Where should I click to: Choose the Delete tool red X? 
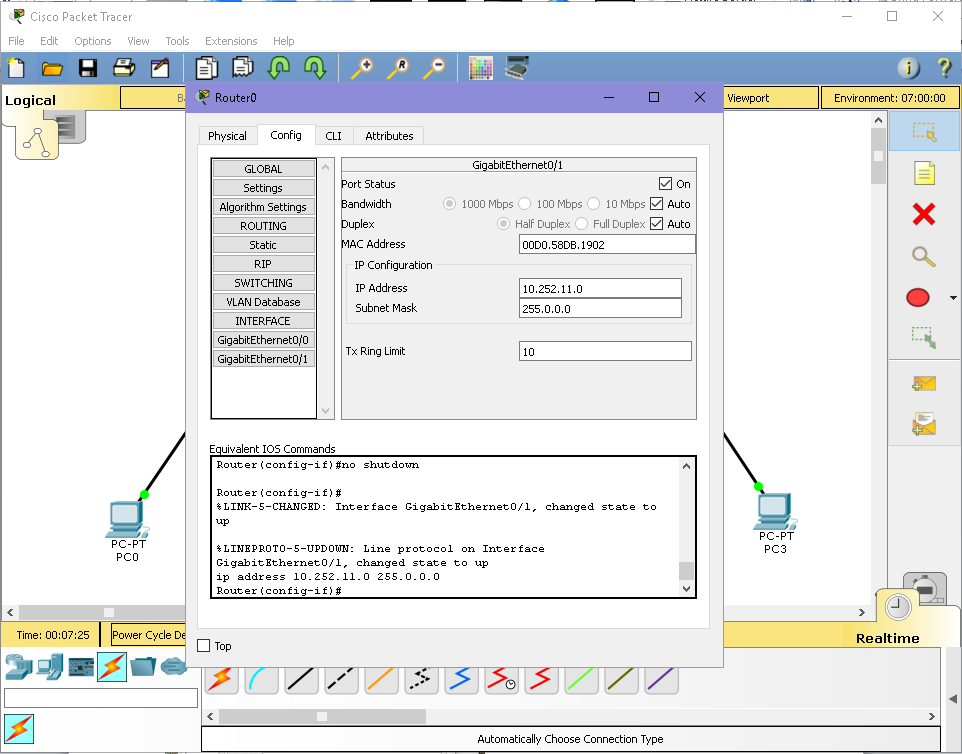[x=924, y=214]
